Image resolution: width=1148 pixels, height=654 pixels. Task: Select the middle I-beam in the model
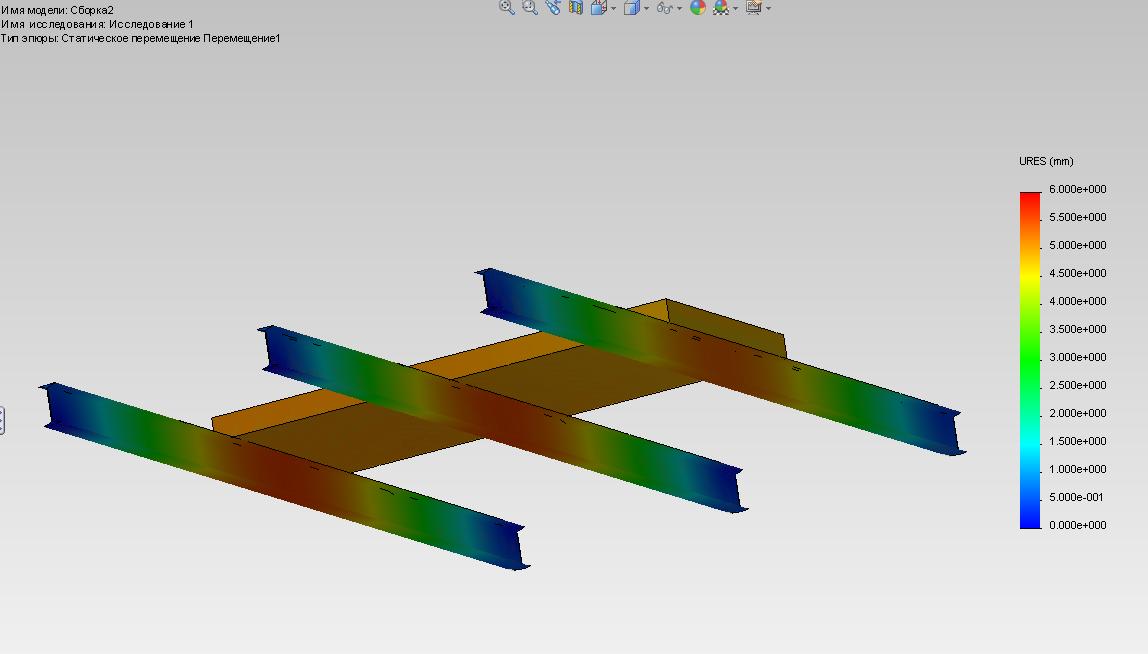503,418
